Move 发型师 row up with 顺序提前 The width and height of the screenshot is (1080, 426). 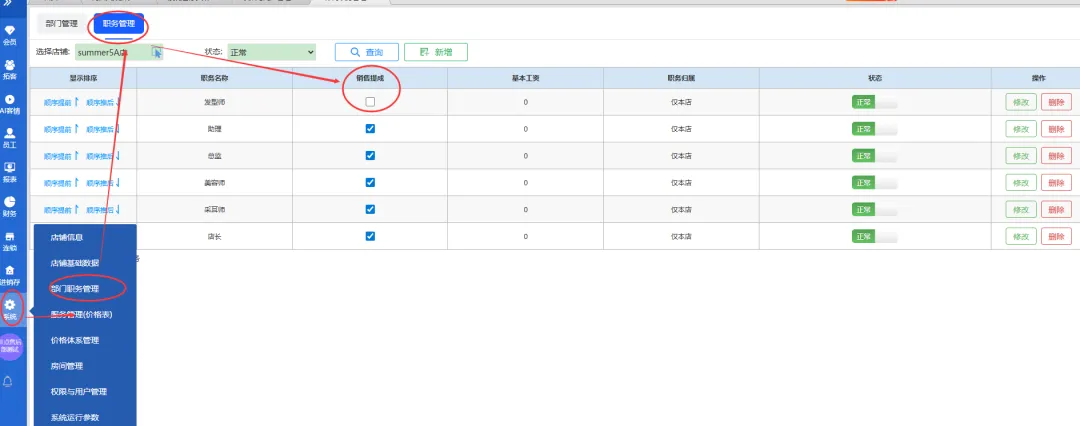[61, 102]
